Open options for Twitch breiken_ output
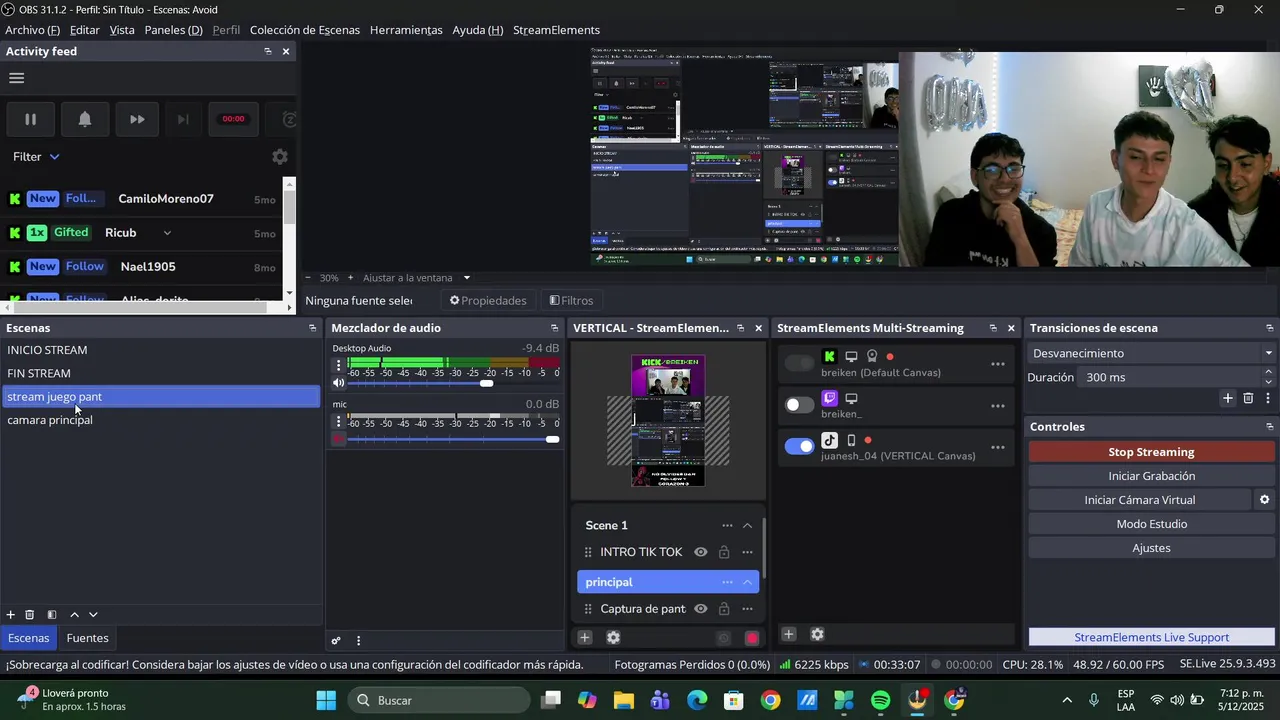1280x720 pixels. click(x=998, y=406)
